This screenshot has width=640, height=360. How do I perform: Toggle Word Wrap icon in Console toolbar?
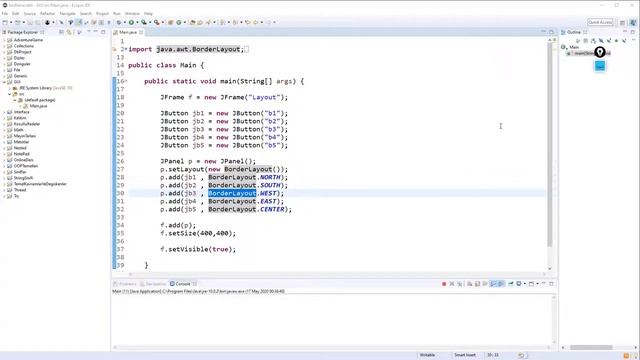(485, 284)
